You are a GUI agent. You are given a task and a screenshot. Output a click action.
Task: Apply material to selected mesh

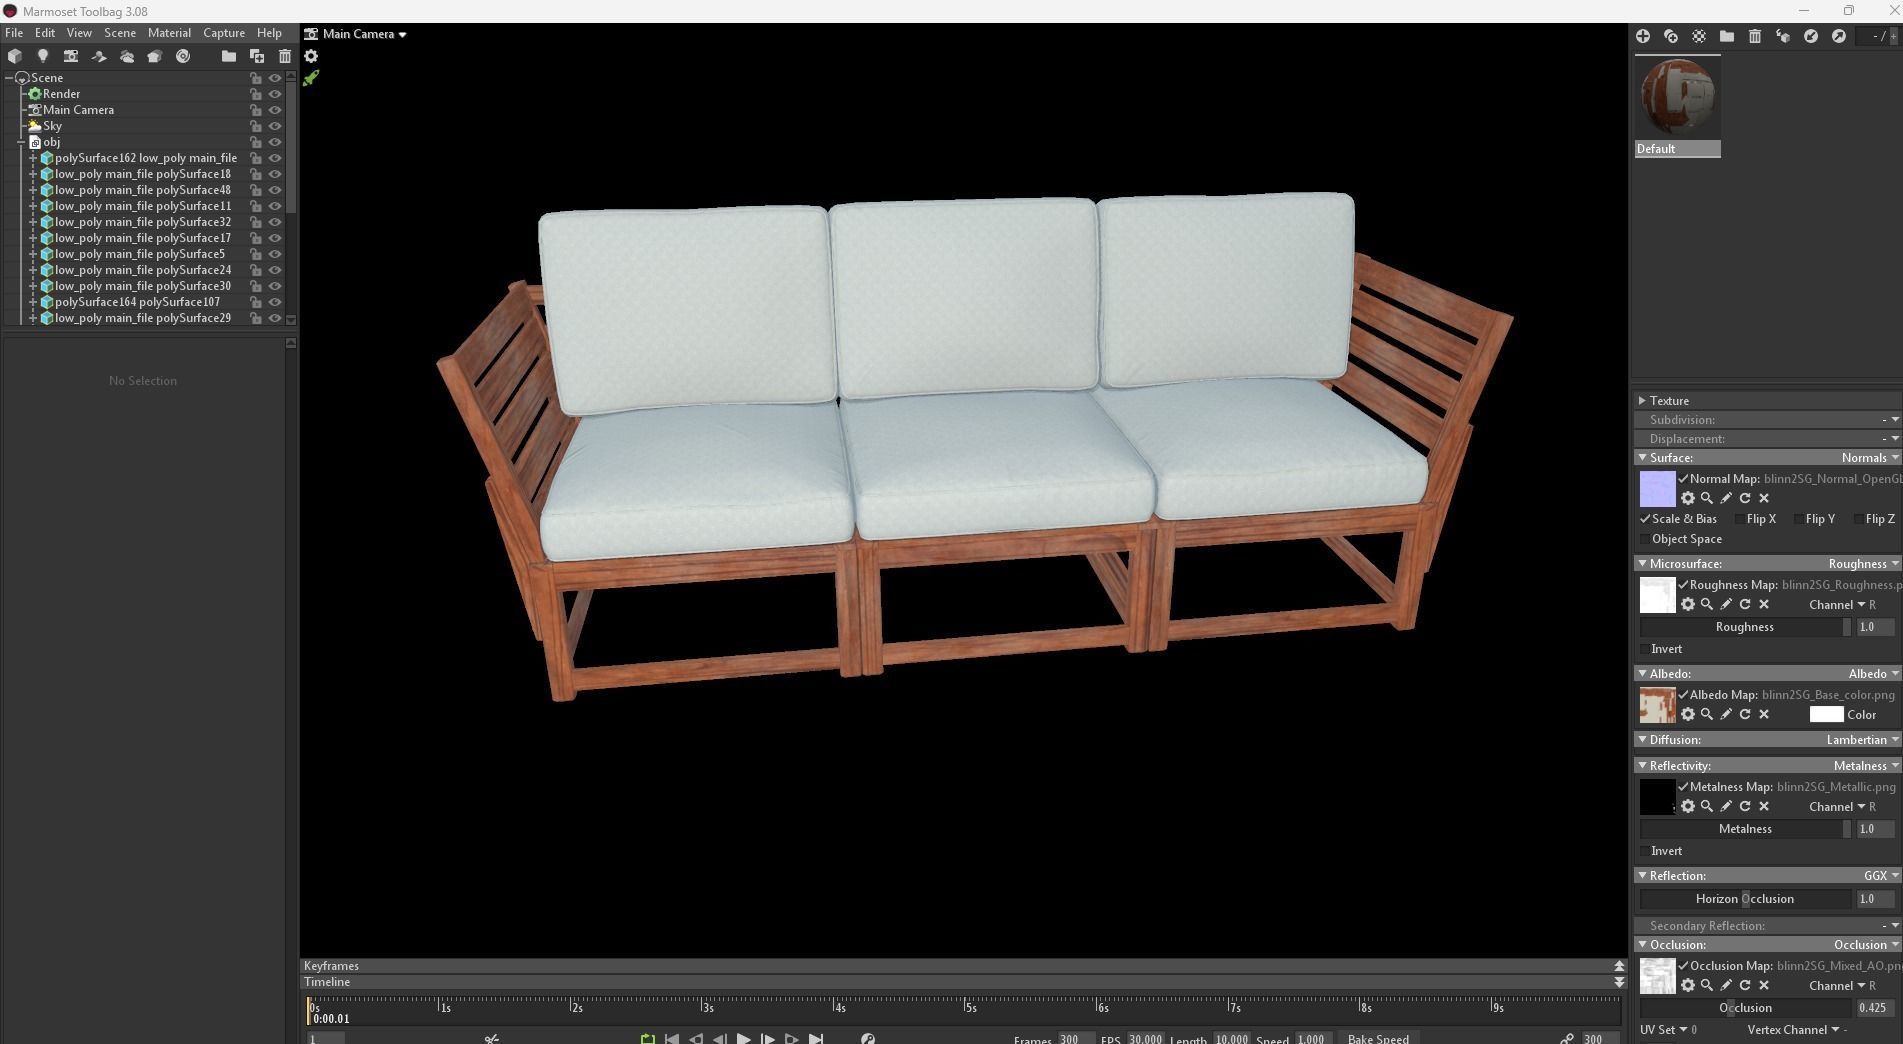tap(1783, 36)
